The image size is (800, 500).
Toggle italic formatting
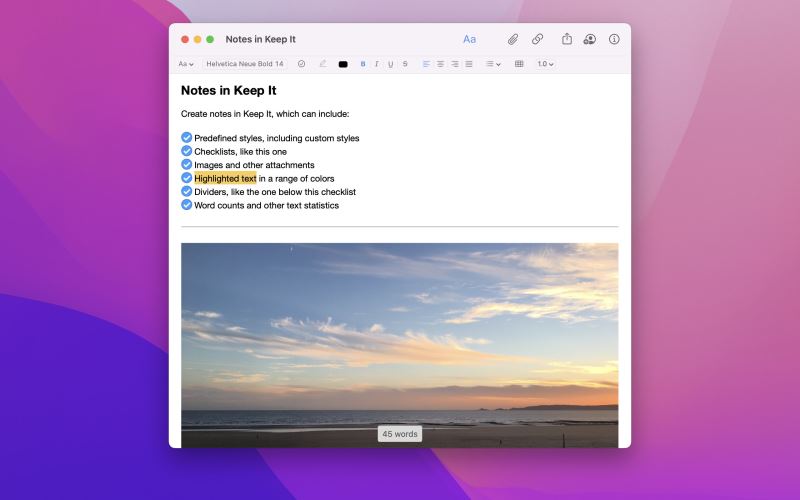pos(377,64)
